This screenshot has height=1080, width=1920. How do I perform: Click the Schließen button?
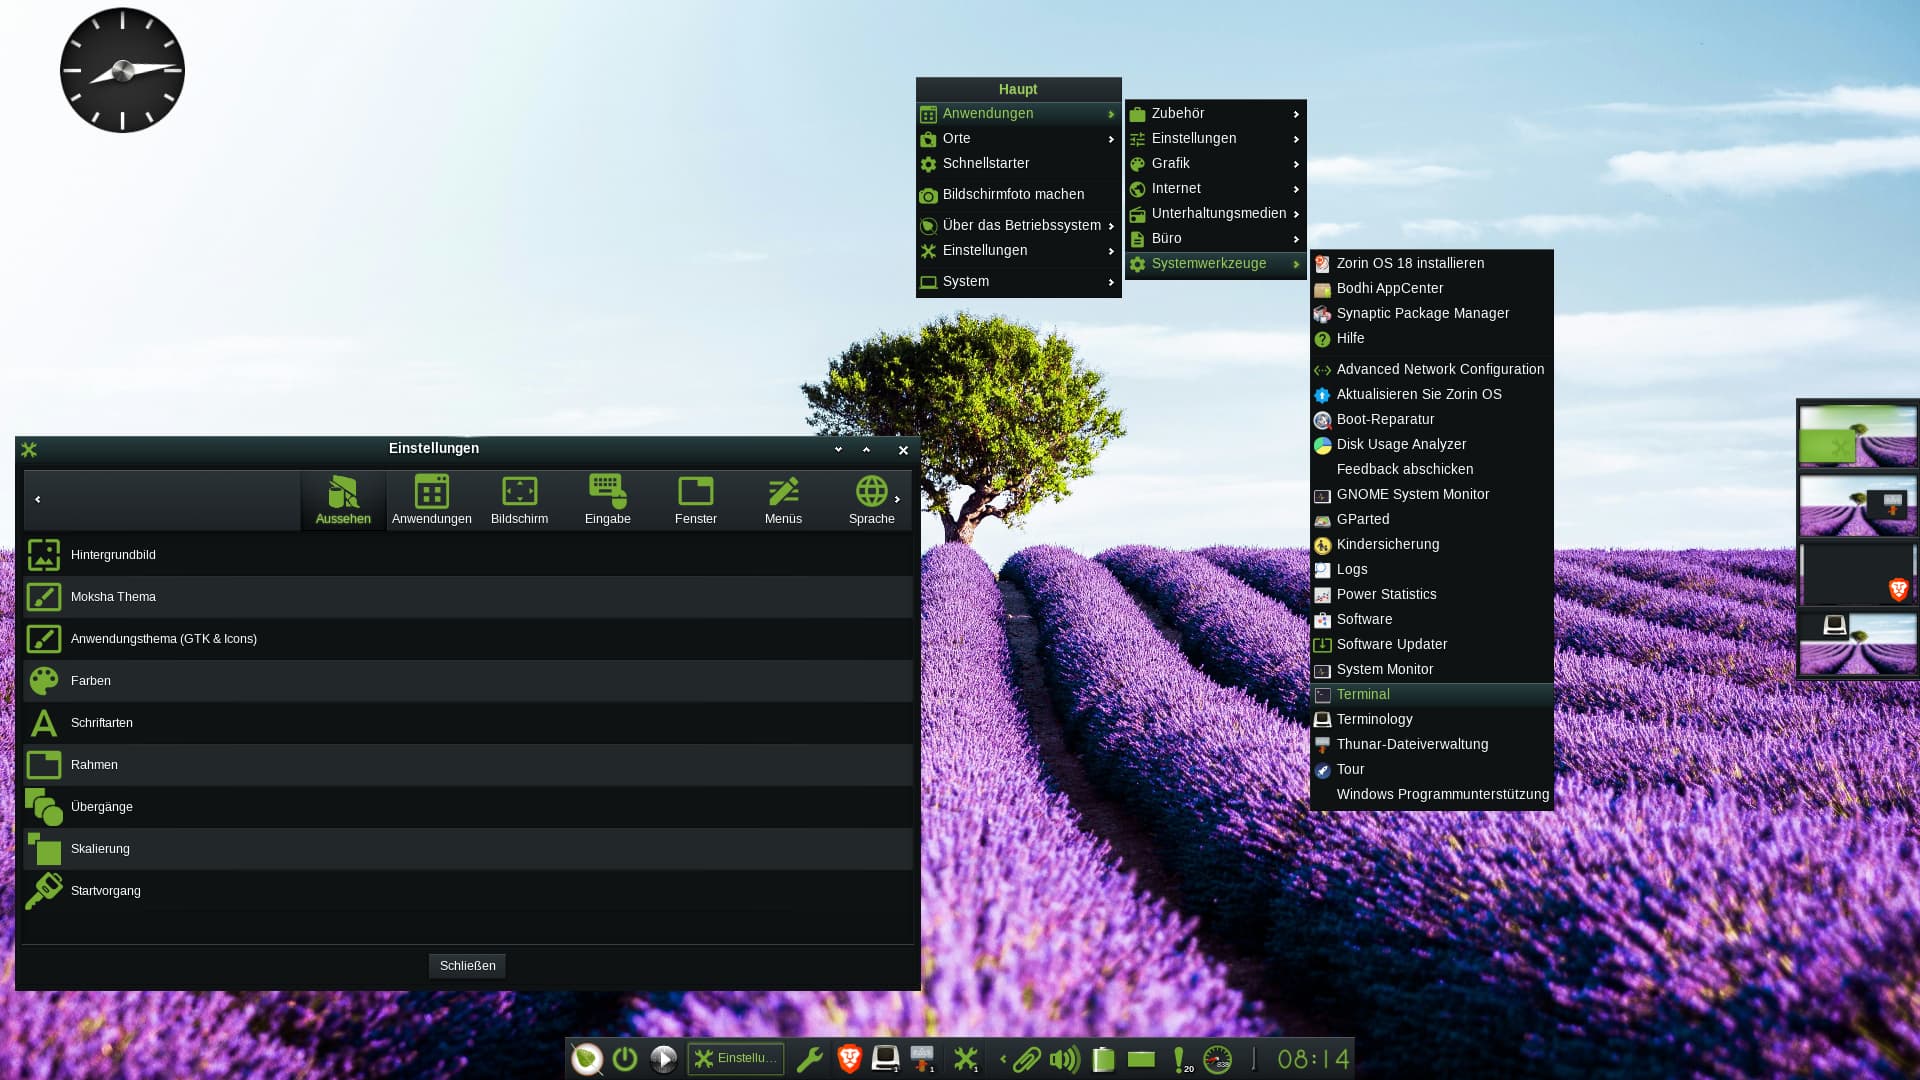coord(467,966)
